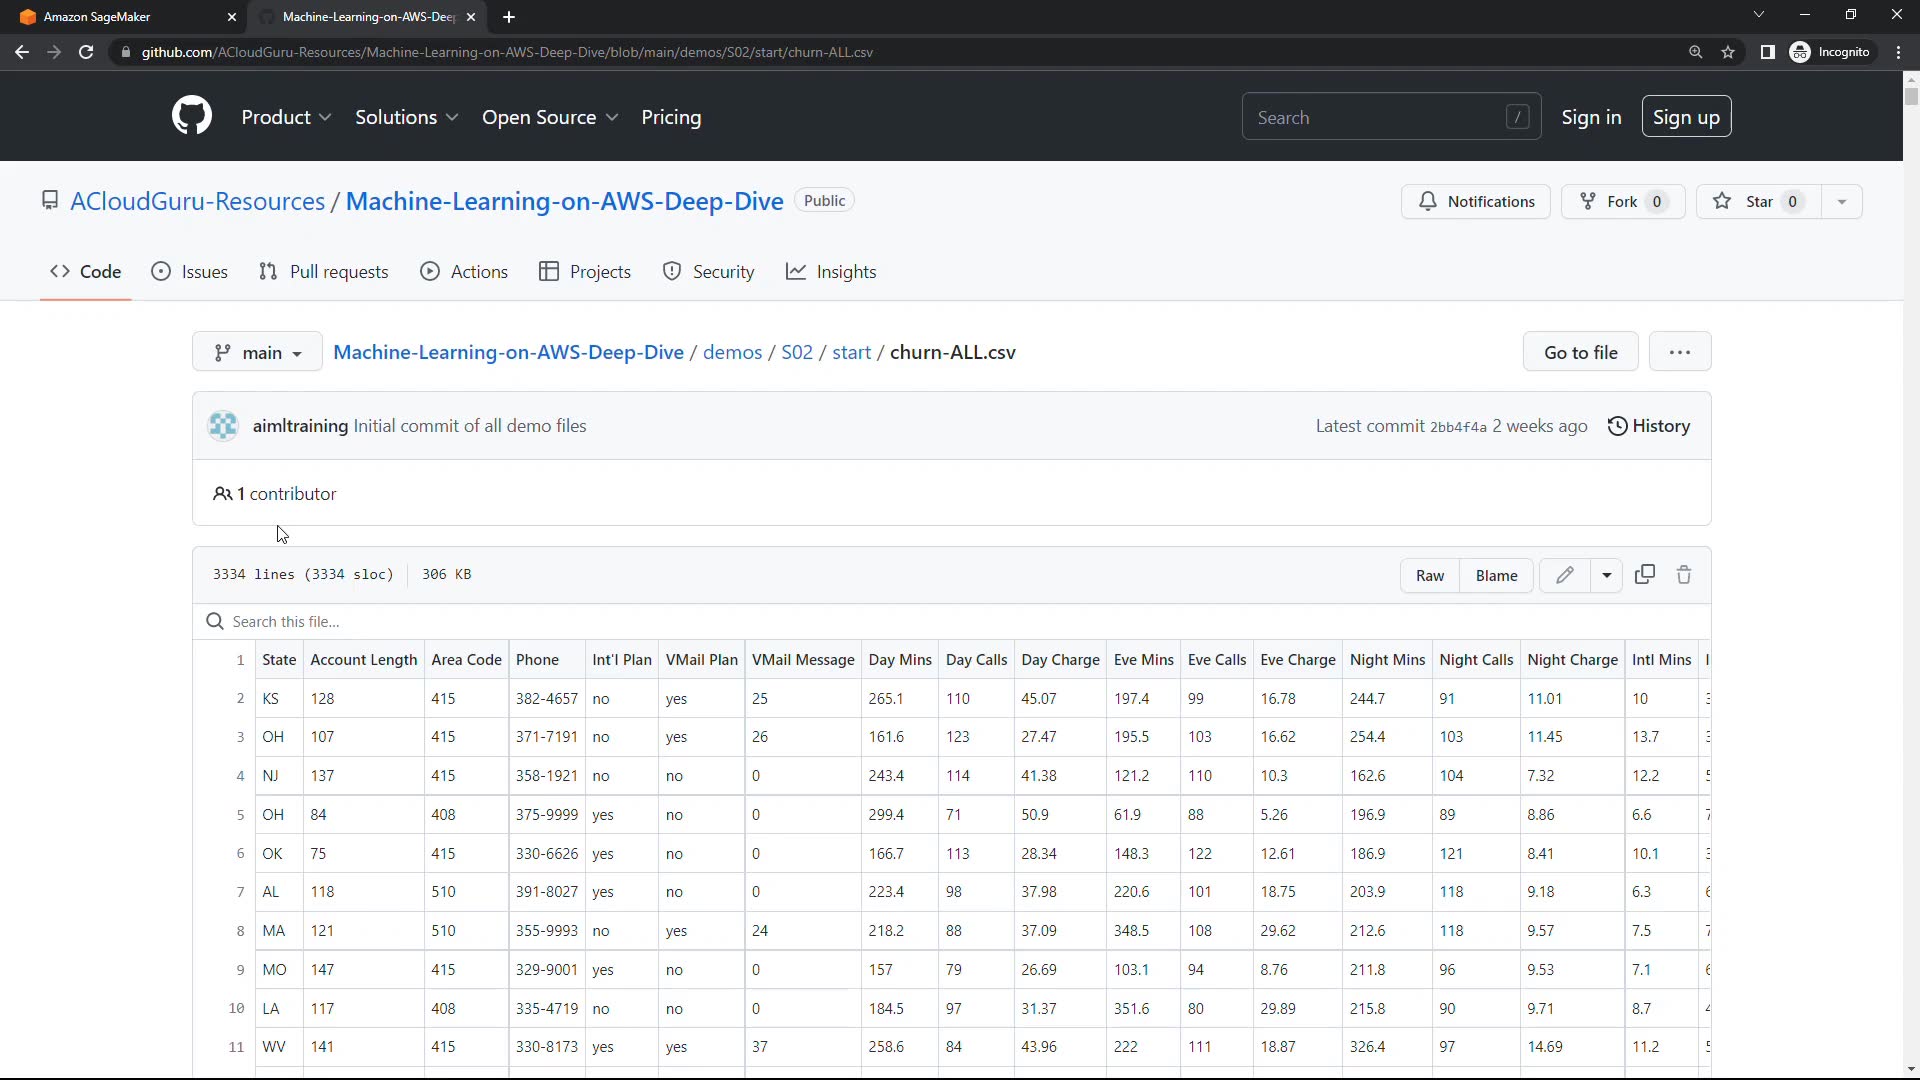This screenshot has width=1920, height=1080.
Task: Switch to the Issues tab
Action: point(189,272)
